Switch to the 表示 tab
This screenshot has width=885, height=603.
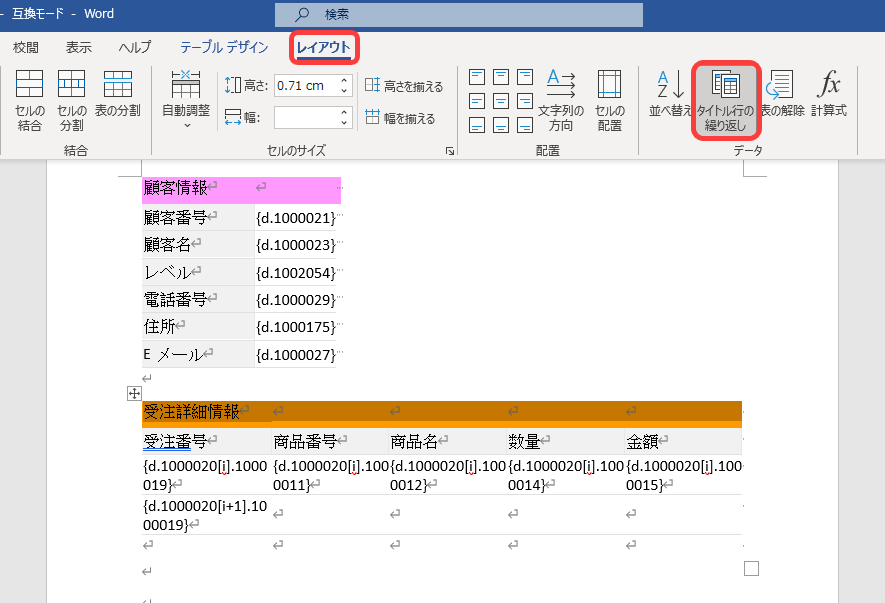(79, 47)
